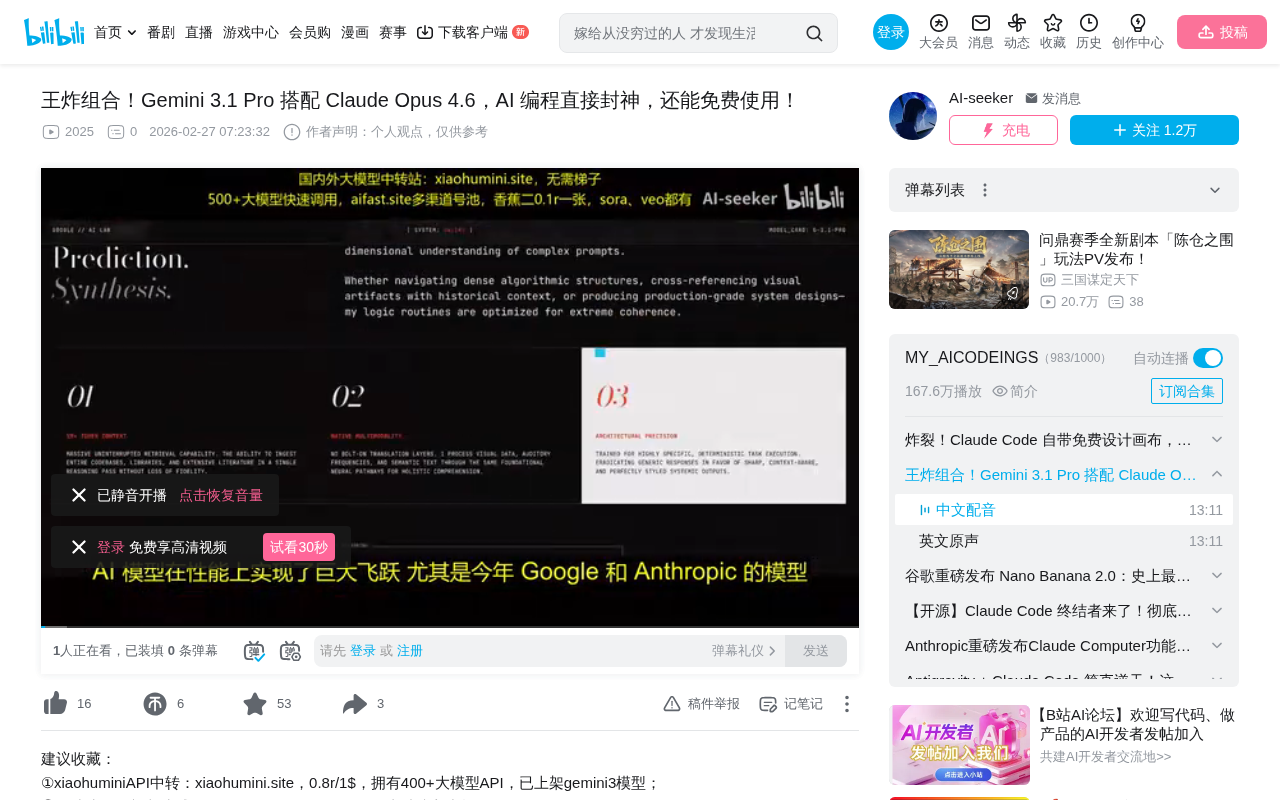
Task: Open 【B站AI论坛】 recommended title
Action: (x=1135, y=724)
